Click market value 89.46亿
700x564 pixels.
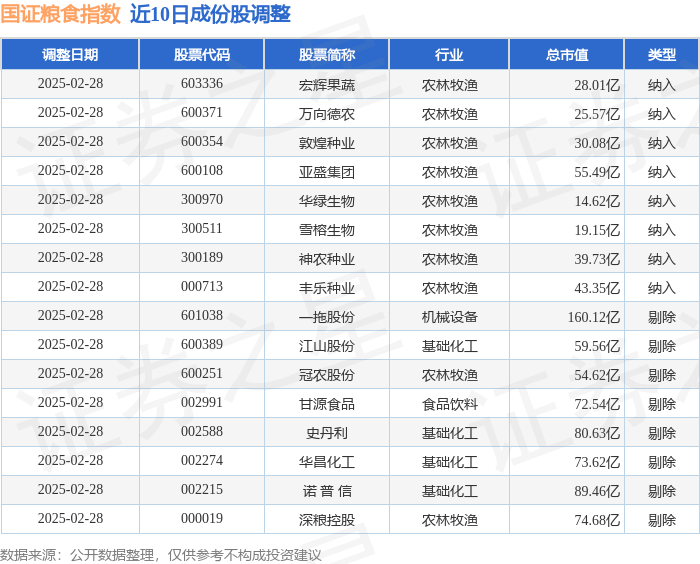597,491
